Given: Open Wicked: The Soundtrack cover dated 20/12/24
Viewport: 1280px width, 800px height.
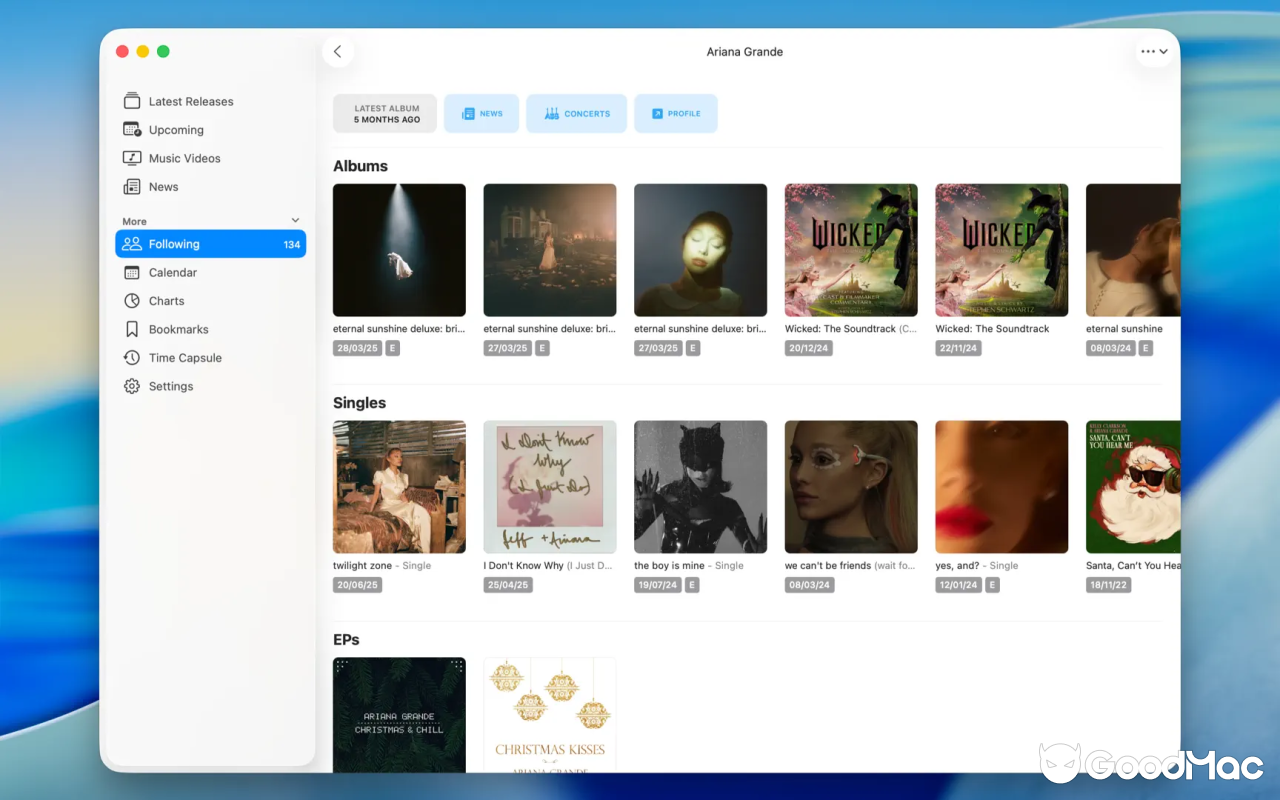Looking at the screenshot, I should 851,250.
